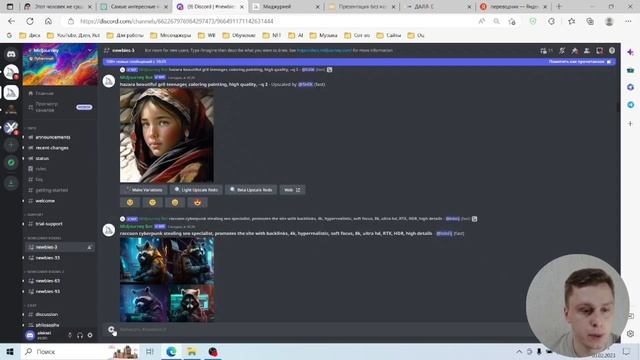Open the welcome channel
Viewport: 640px width, 360px height.
(45, 201)
